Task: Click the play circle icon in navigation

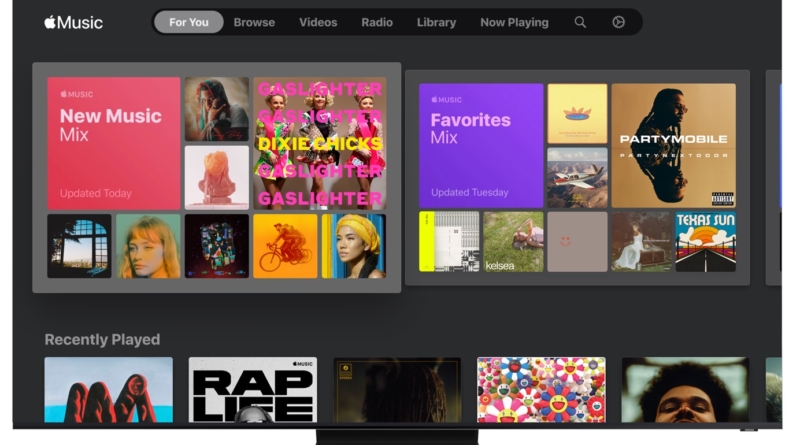Action: coord(619,22)
